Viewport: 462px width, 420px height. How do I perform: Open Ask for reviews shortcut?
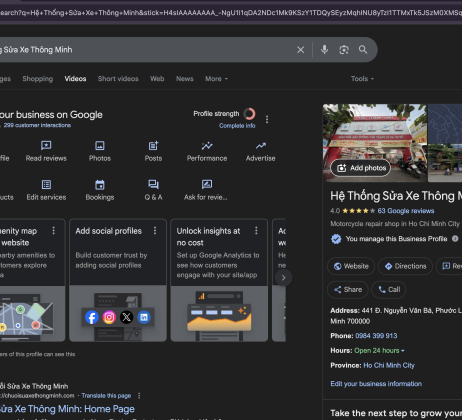tap(206, 190)
